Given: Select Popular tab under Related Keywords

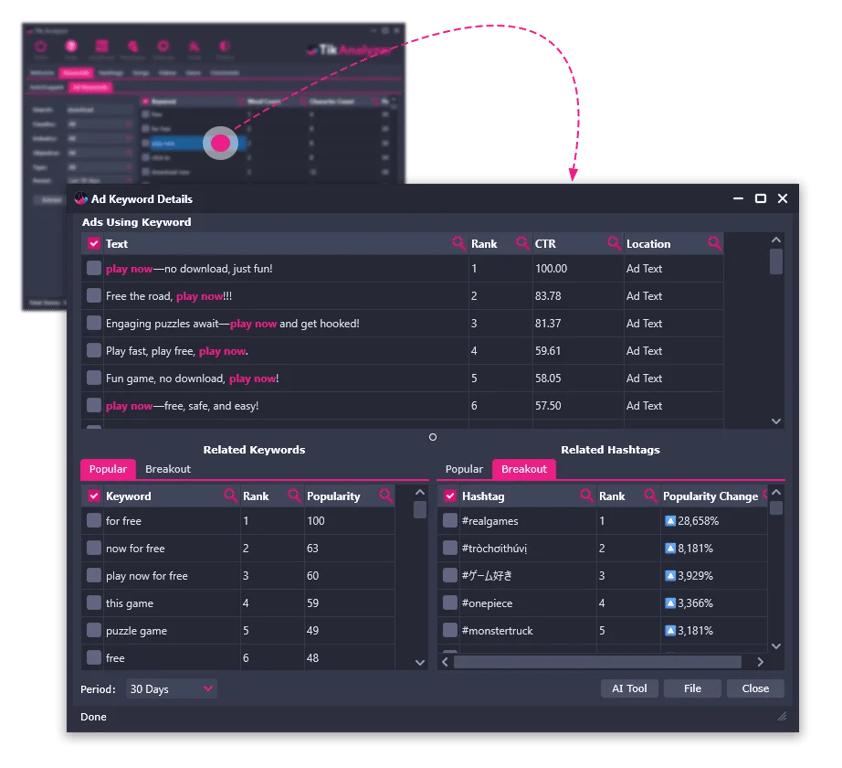Looking at the screenshot, I should (x=108, y=469).
